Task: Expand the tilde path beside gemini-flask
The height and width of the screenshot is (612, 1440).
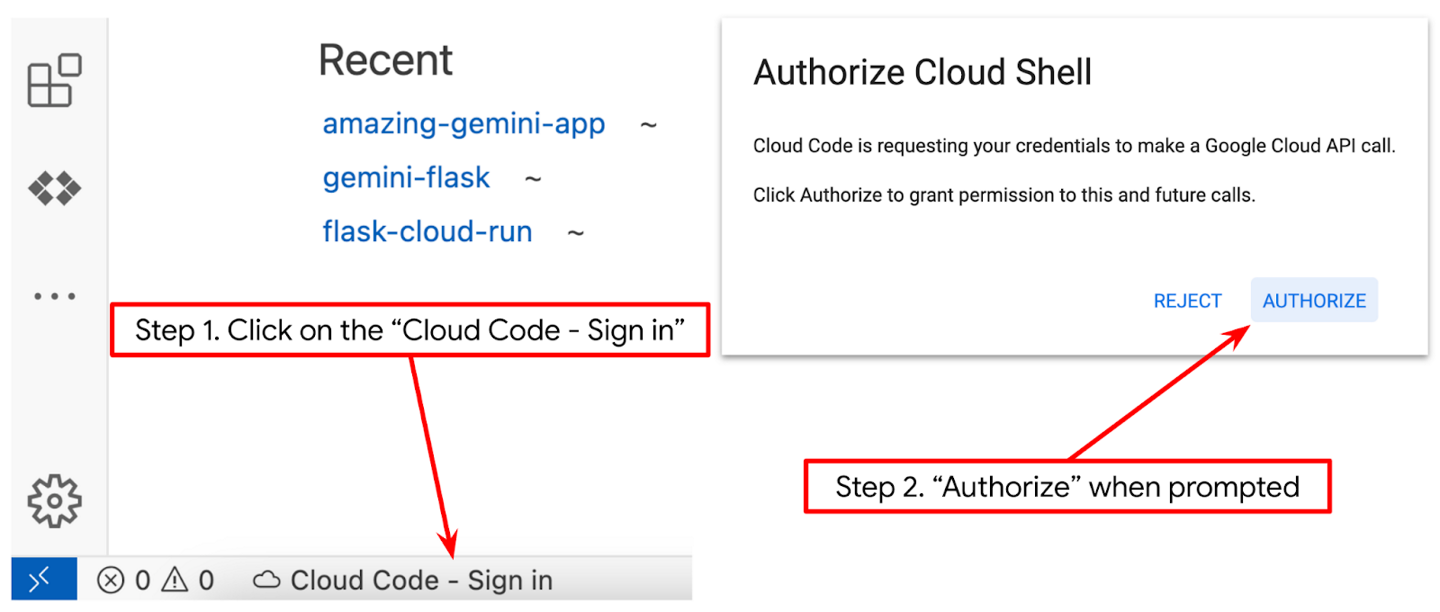Action: click(532, 177)
